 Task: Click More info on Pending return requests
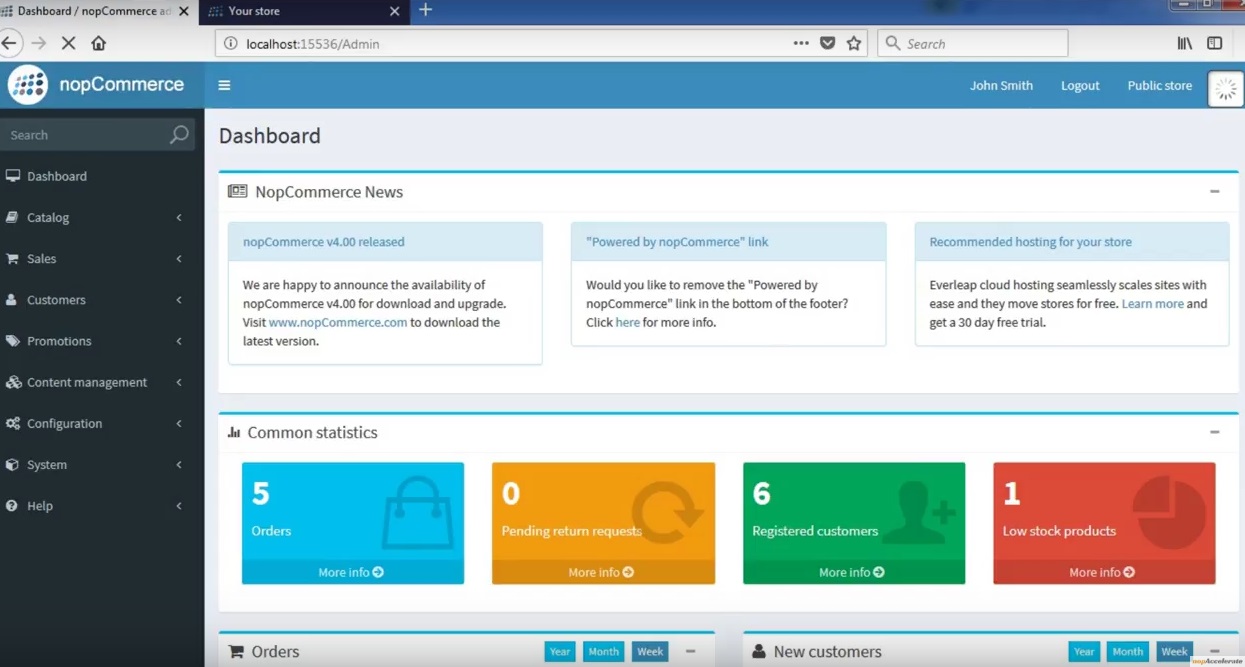coord(602,572)
